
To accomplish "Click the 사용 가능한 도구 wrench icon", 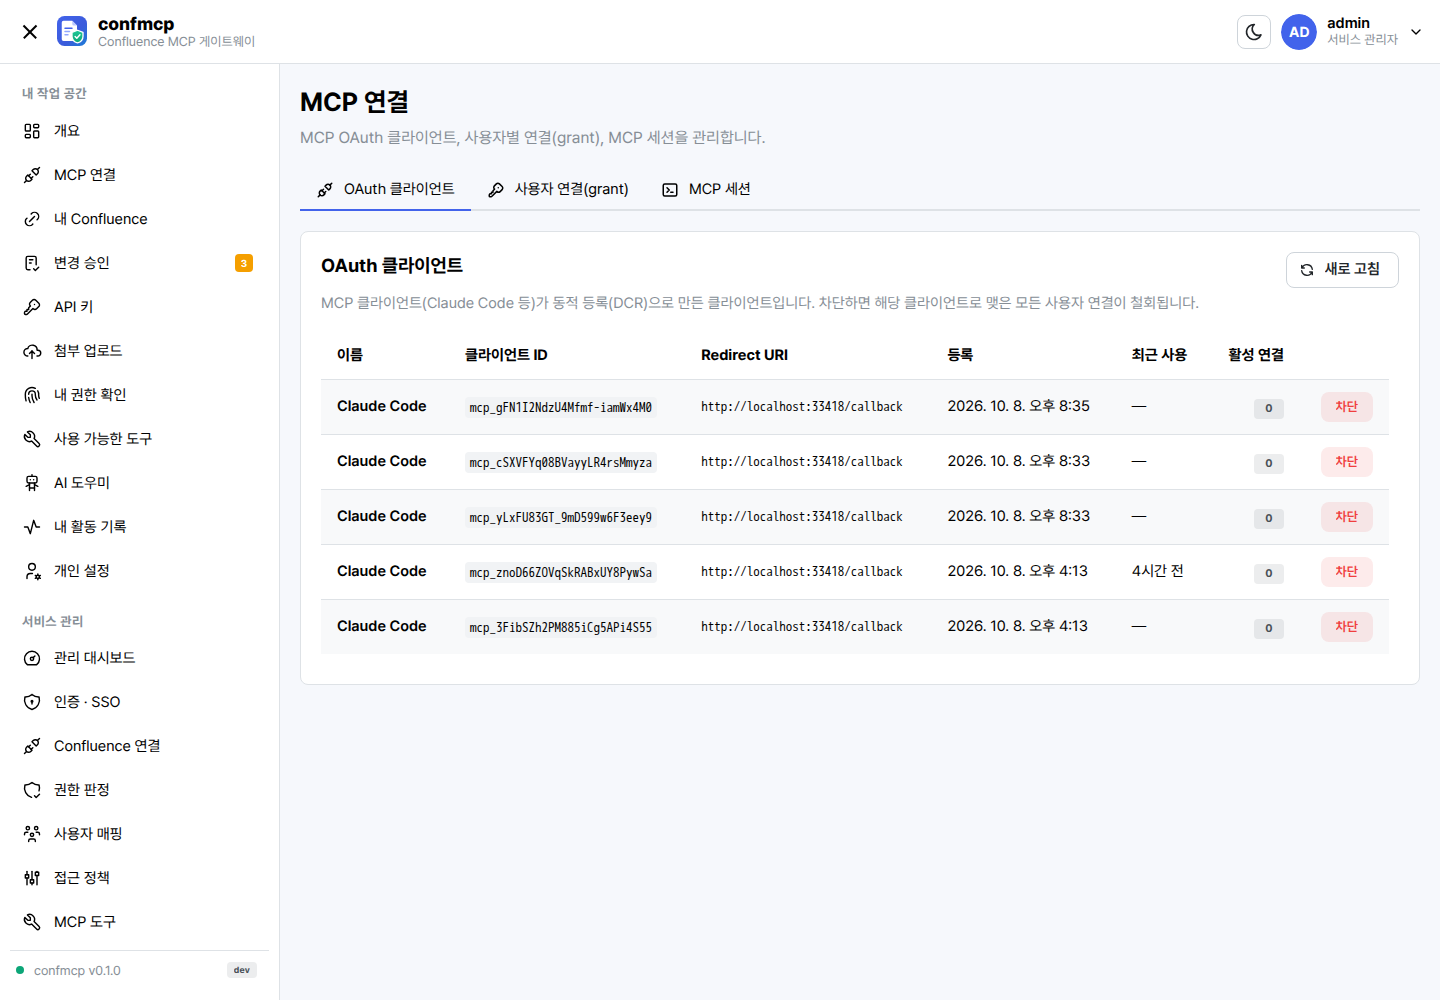I will pyautogui.click(x=32, y=439).
